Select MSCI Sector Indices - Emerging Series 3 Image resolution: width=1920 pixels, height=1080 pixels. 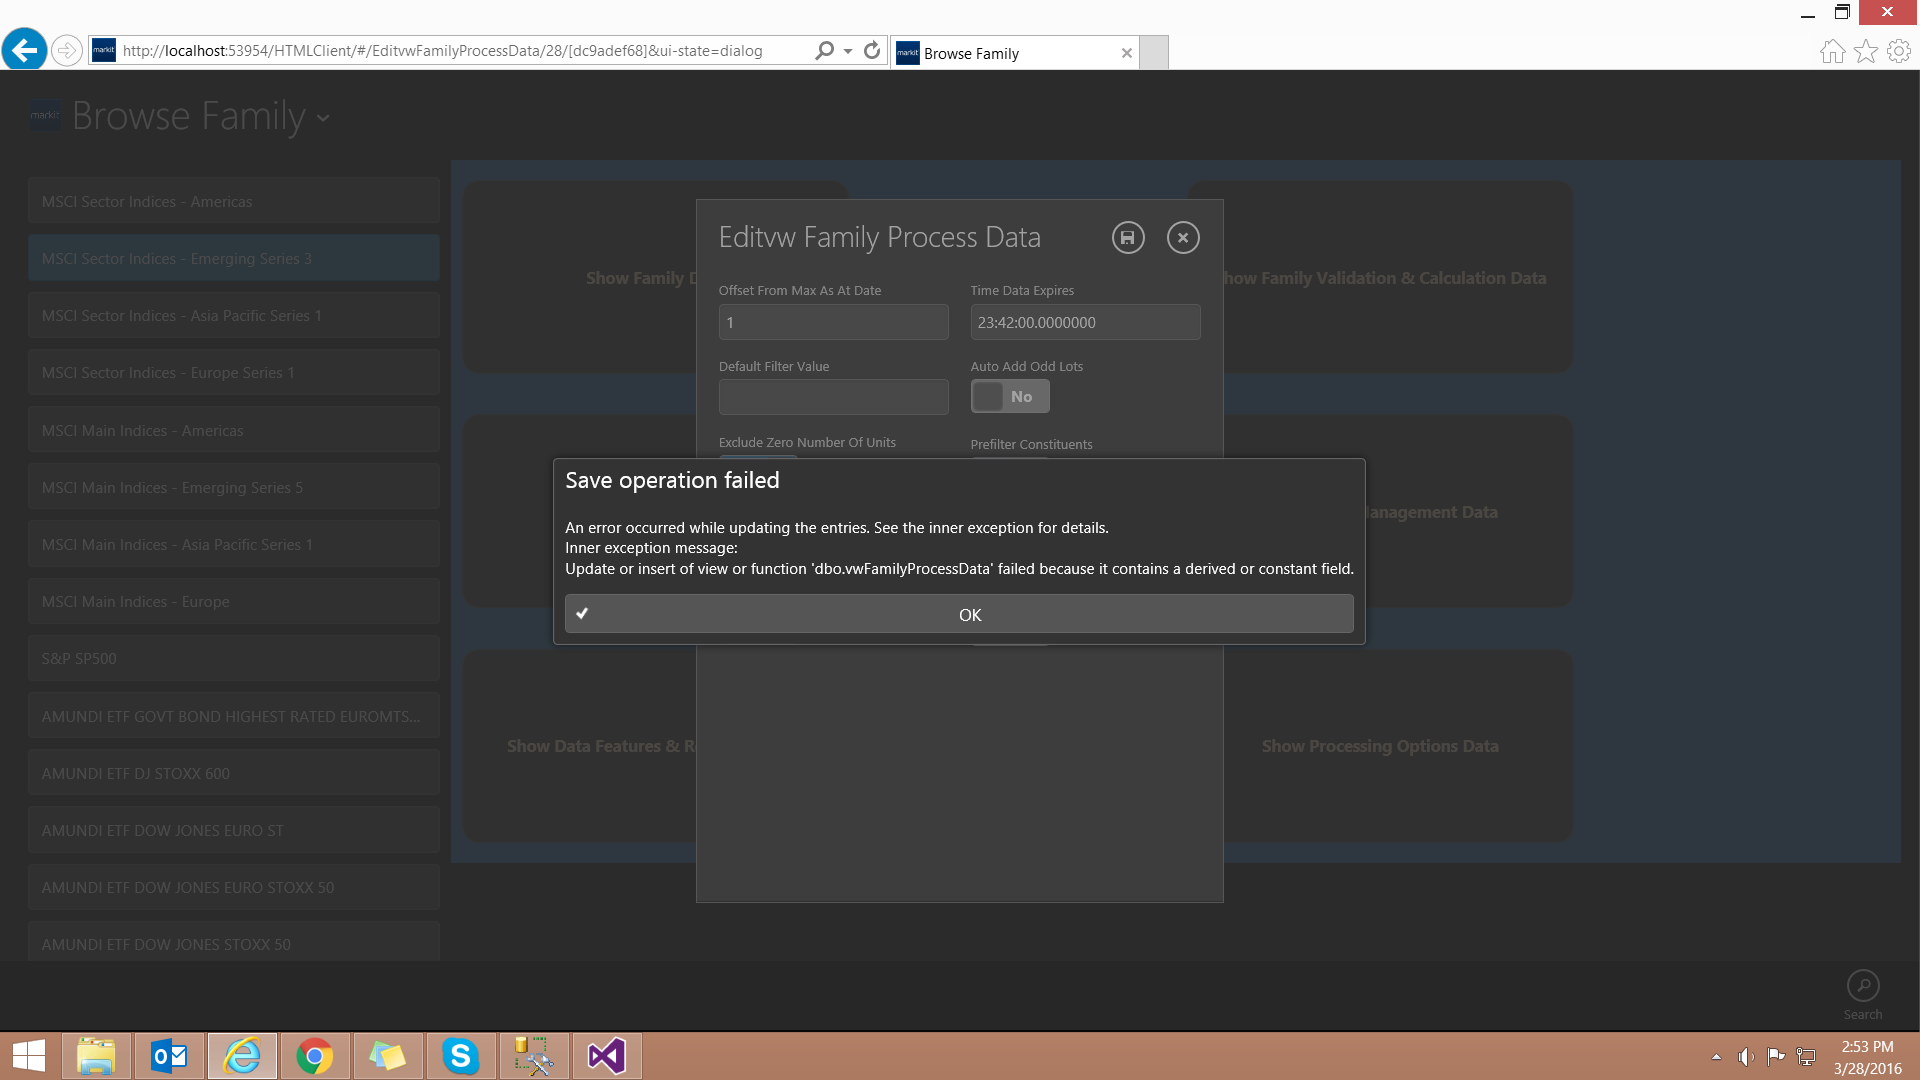click(233, 258)
